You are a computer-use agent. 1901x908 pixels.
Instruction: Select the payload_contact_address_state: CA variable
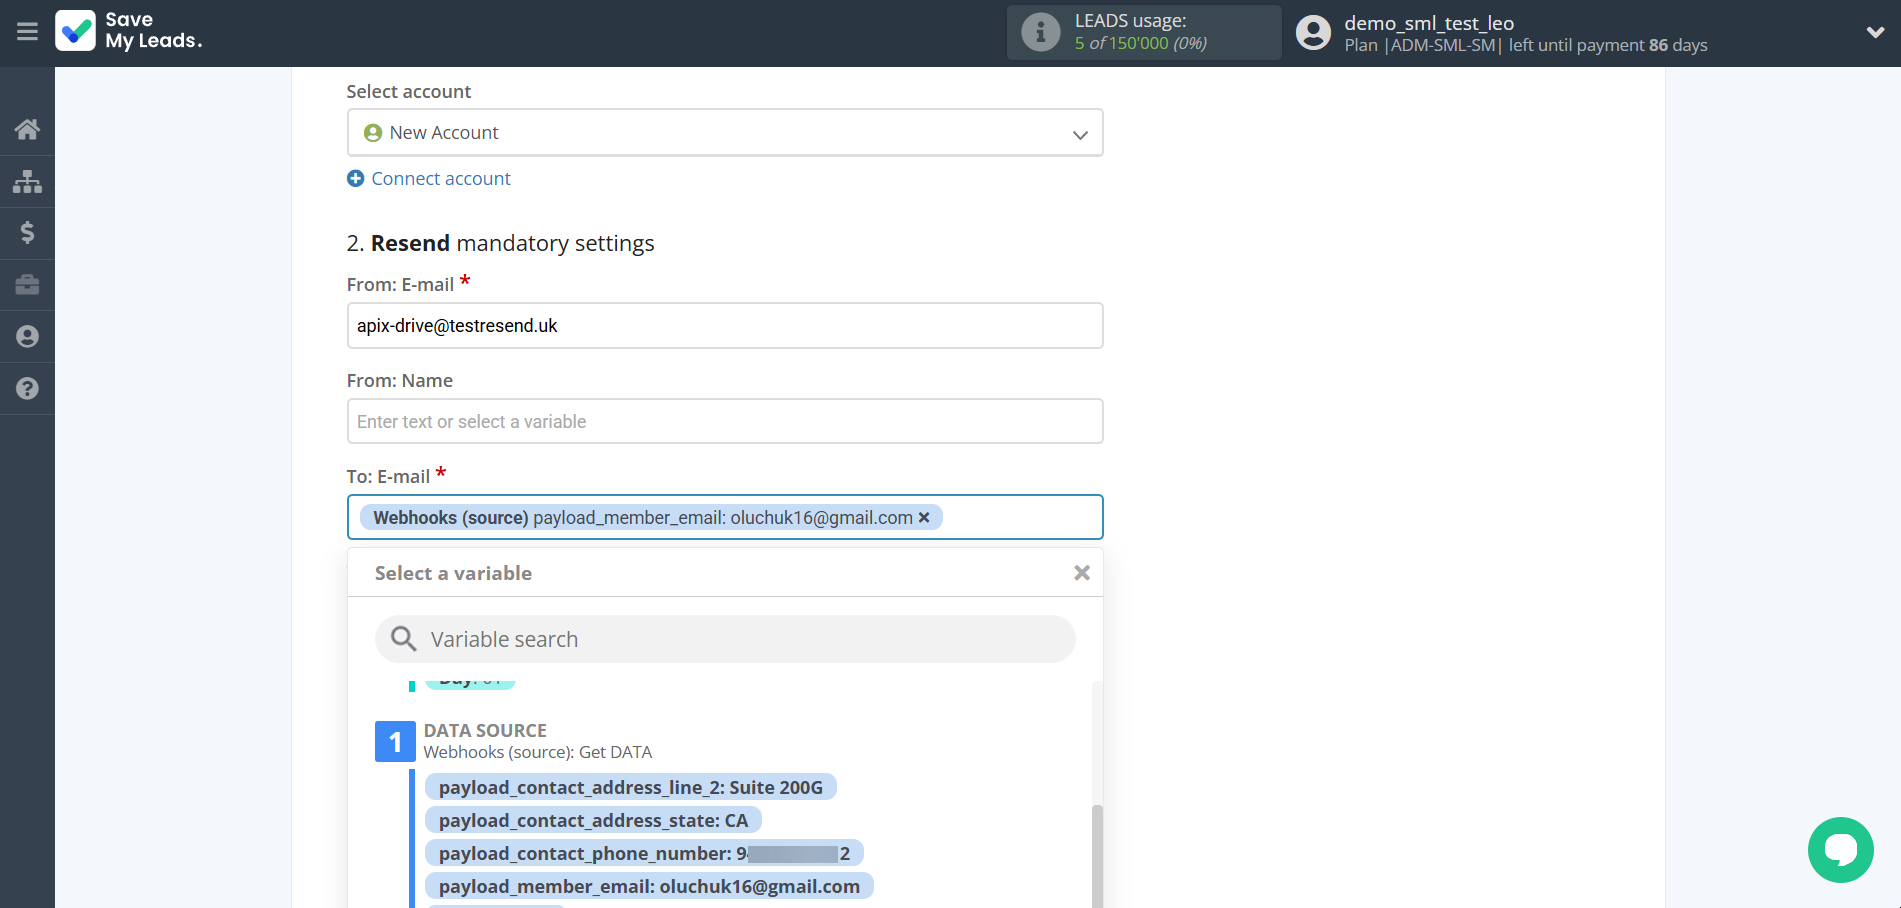tap(593, 820)
